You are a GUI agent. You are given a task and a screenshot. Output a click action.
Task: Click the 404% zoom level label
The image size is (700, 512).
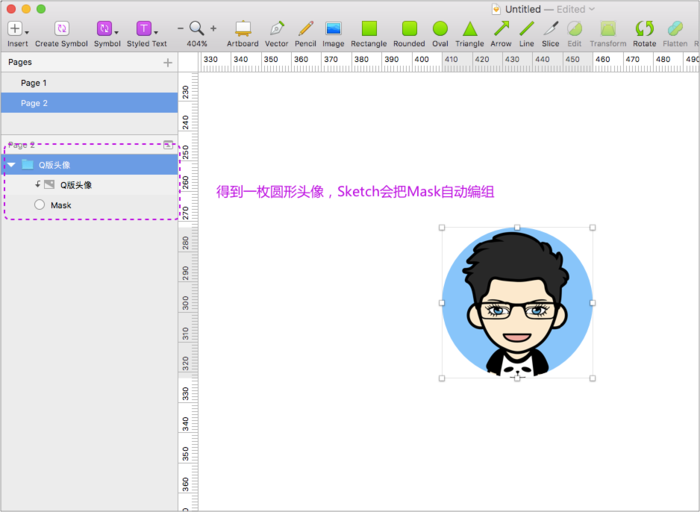pos(196,44)
